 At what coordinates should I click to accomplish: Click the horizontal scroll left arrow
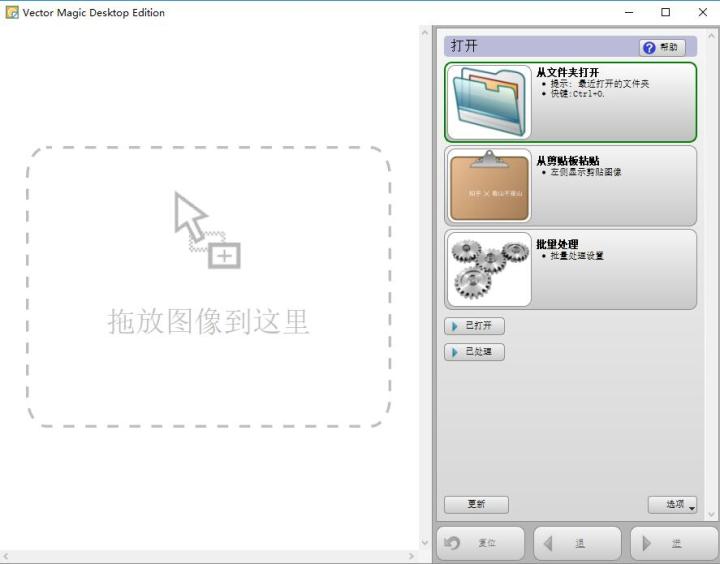[x=6, y=556]
